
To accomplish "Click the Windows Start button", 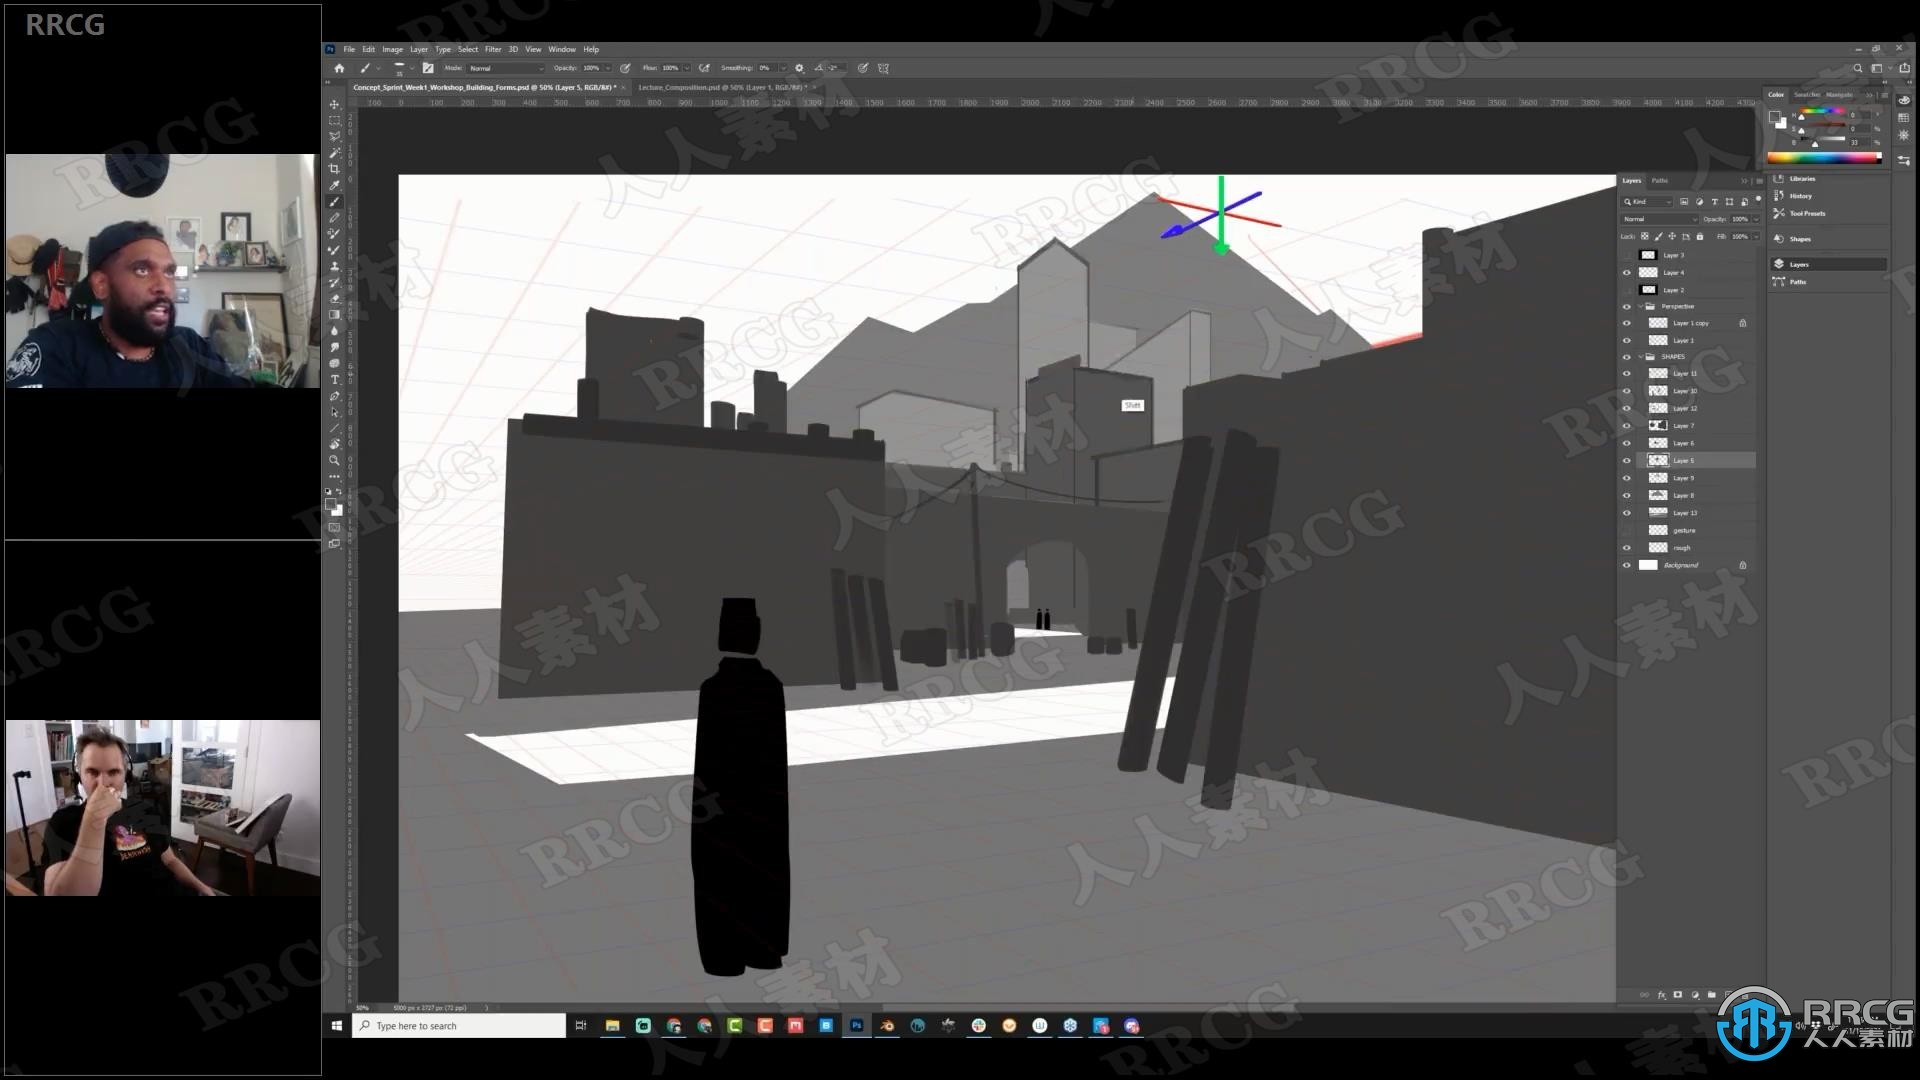I will click(x=337, y=1026).
